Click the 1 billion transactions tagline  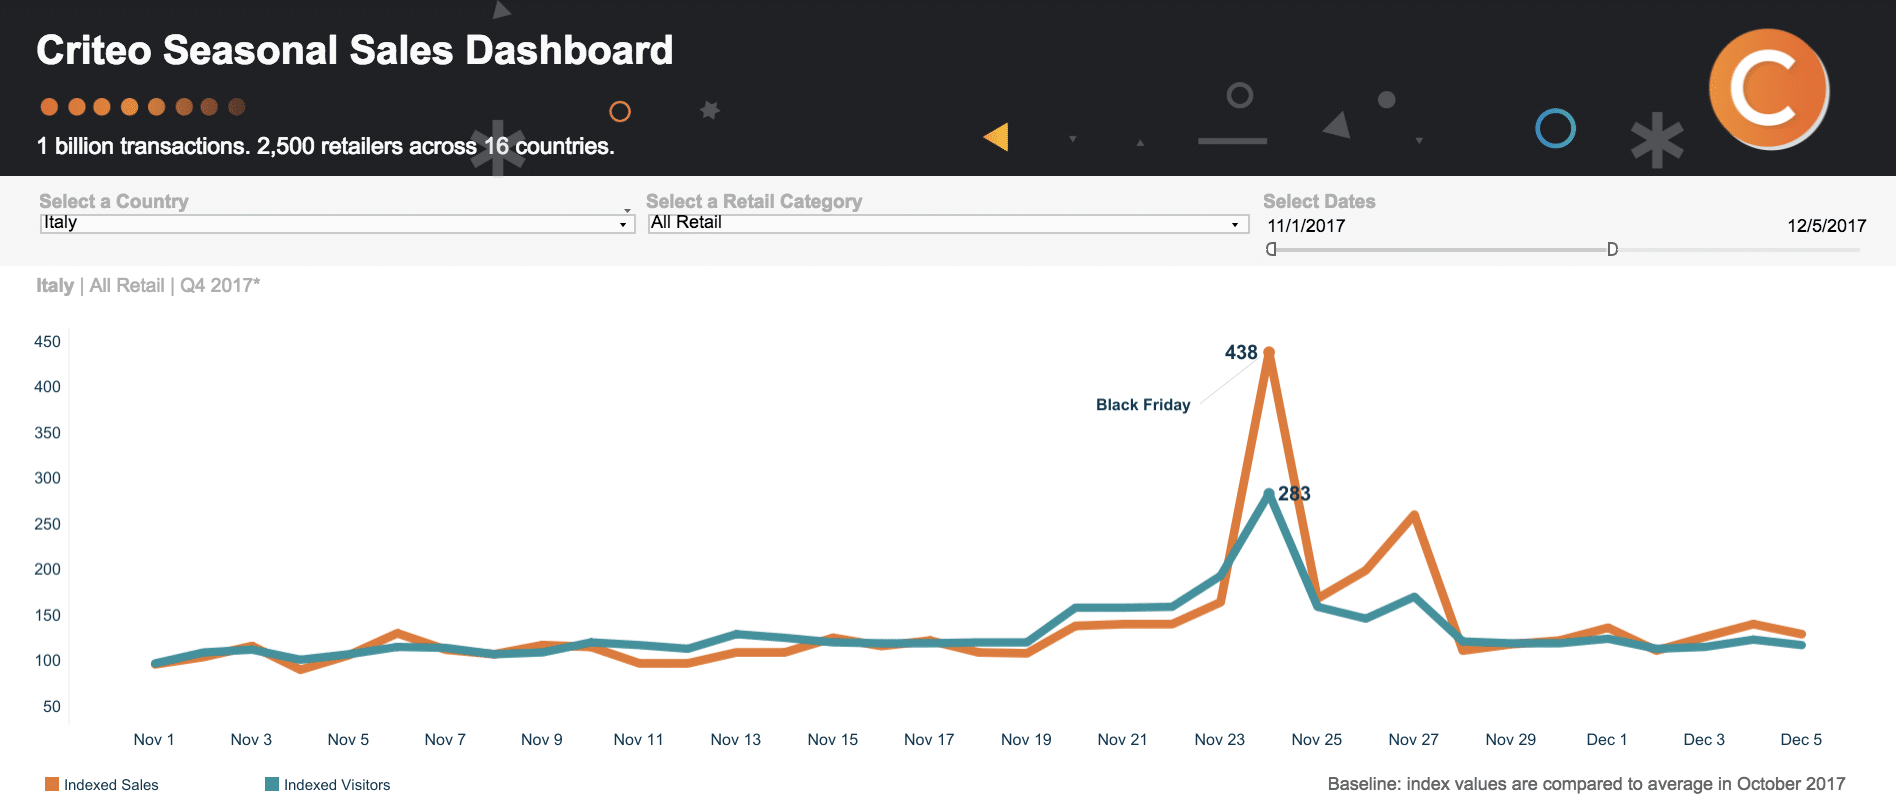pos(325,146)
